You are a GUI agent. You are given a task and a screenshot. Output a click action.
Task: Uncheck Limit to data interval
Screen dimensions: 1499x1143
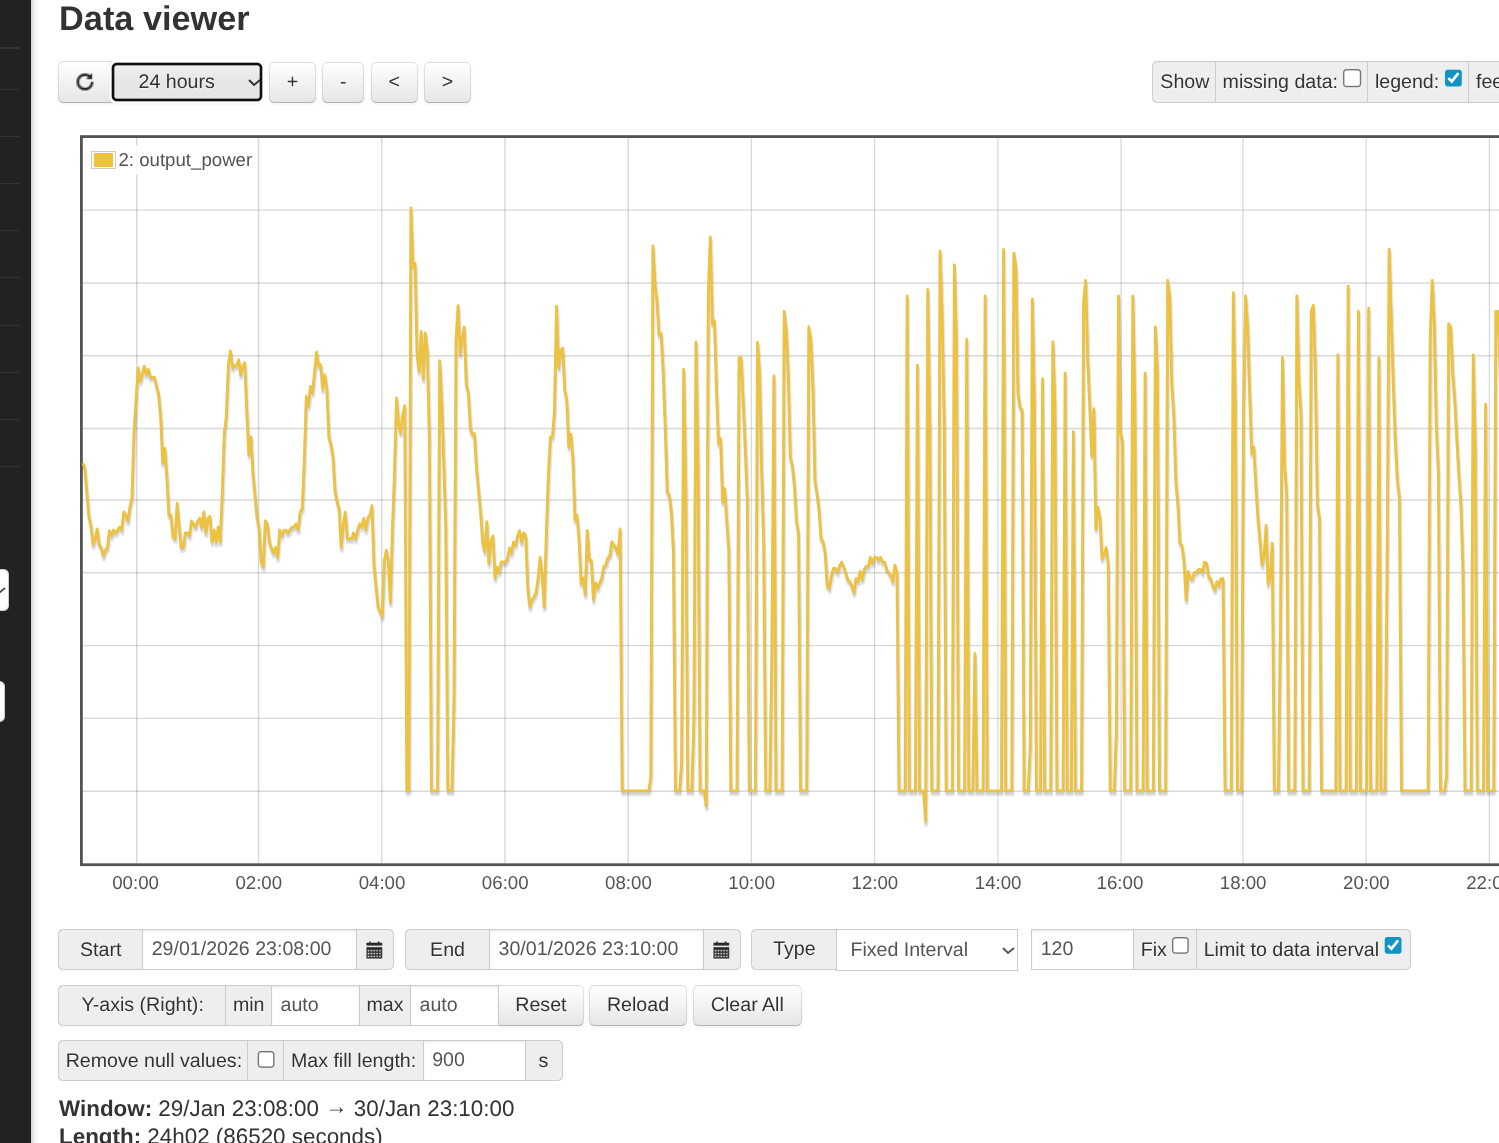[1393, 947]
